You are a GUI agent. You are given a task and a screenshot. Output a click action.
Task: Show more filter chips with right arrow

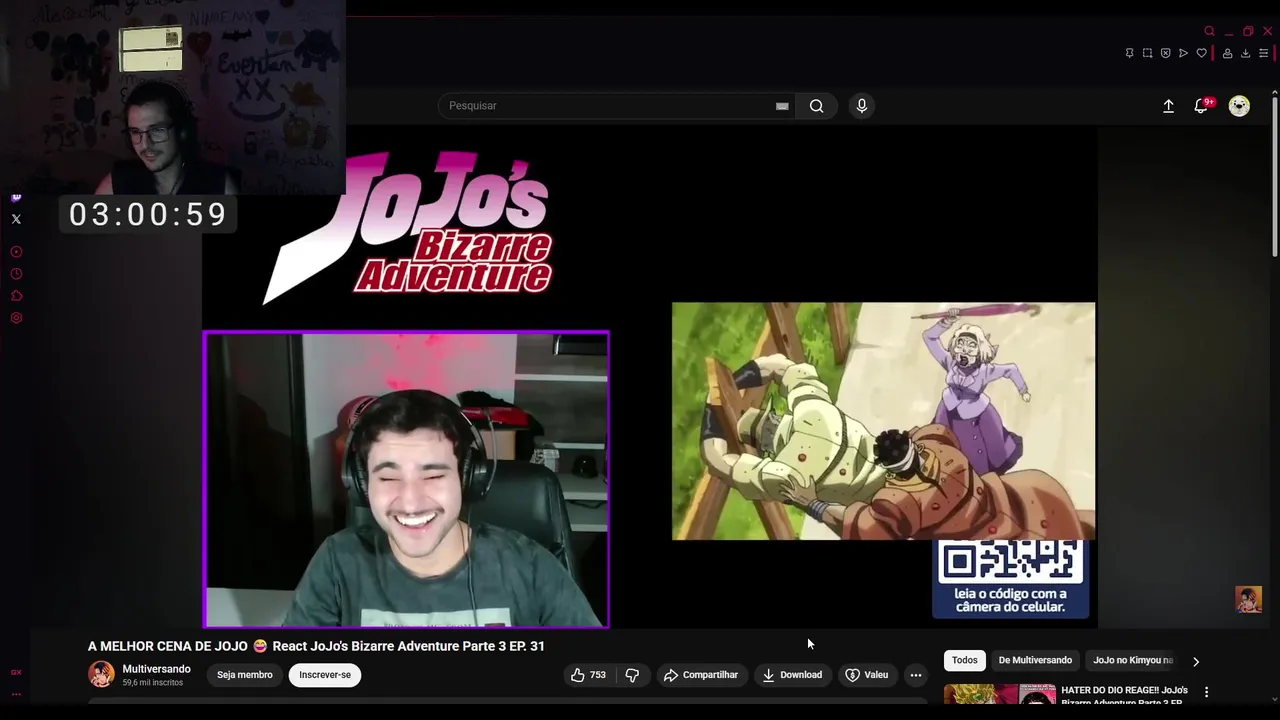[x=1195, y=661]
